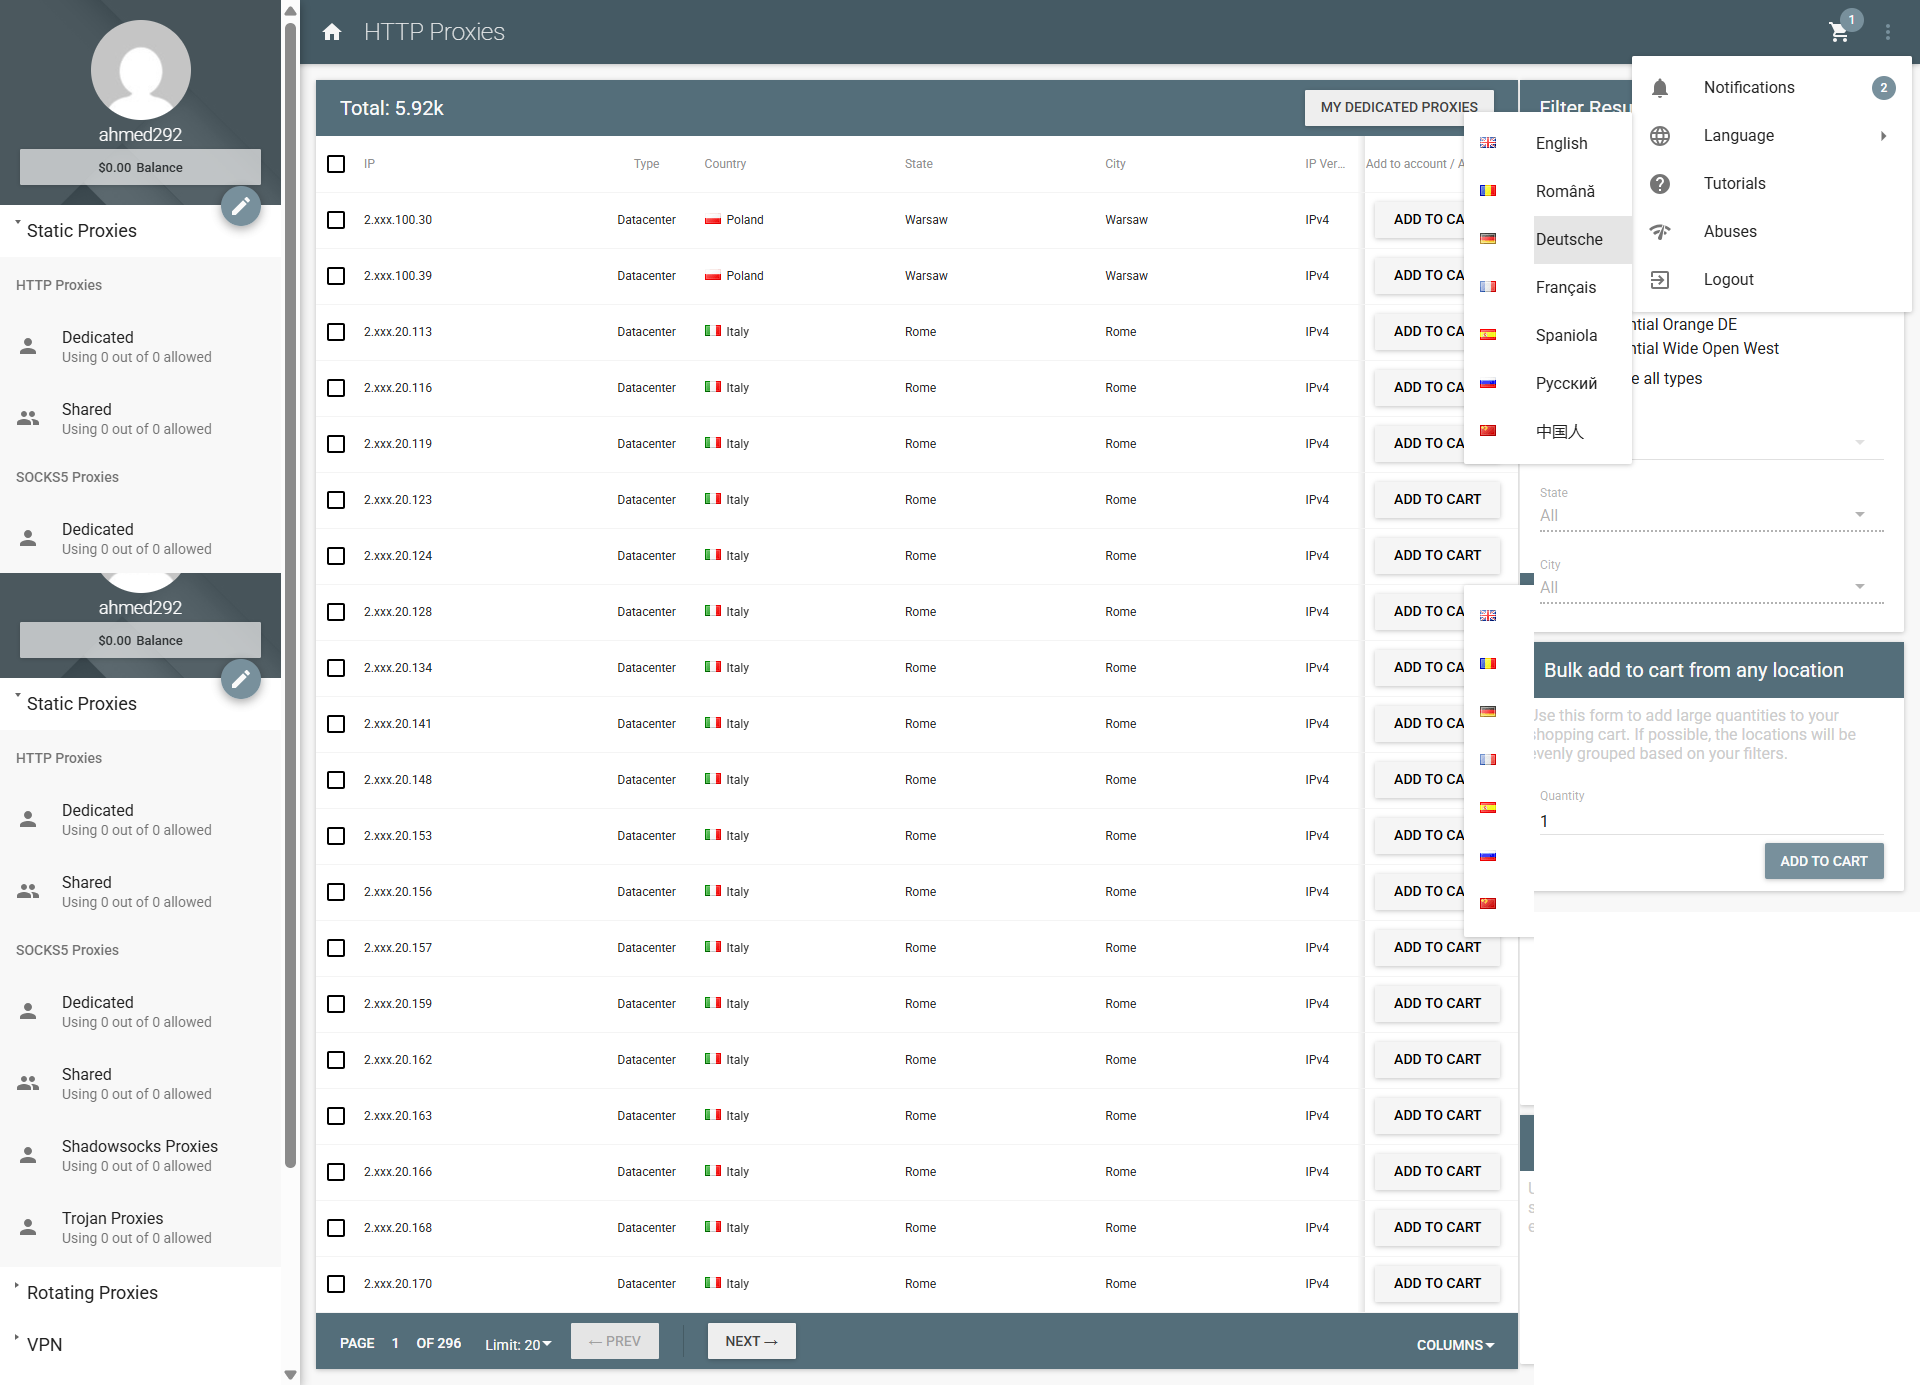Select the Abuses menu icon
The width and height of the screenshot is (1920, 1385).
coord(1660,232)
